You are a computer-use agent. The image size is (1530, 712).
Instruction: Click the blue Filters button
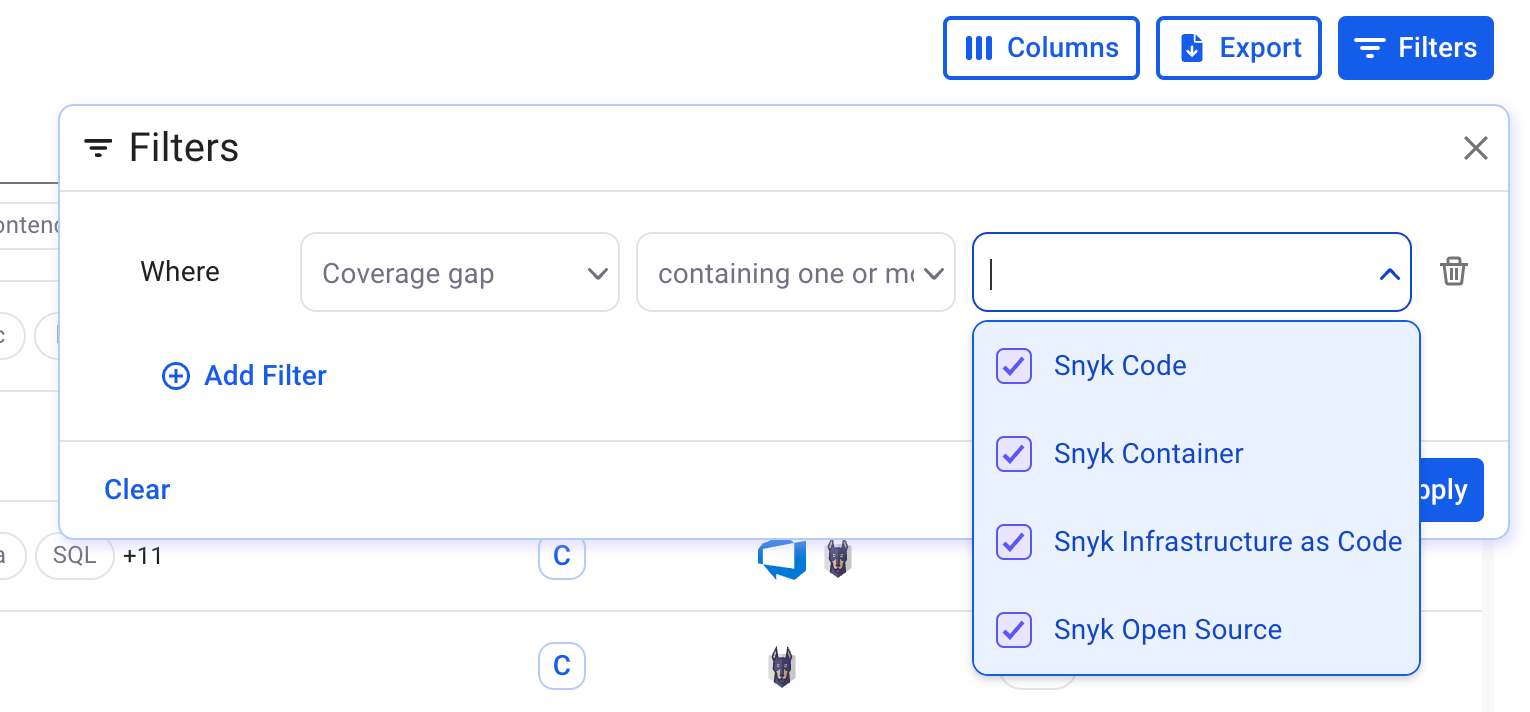click(1415, 48)
